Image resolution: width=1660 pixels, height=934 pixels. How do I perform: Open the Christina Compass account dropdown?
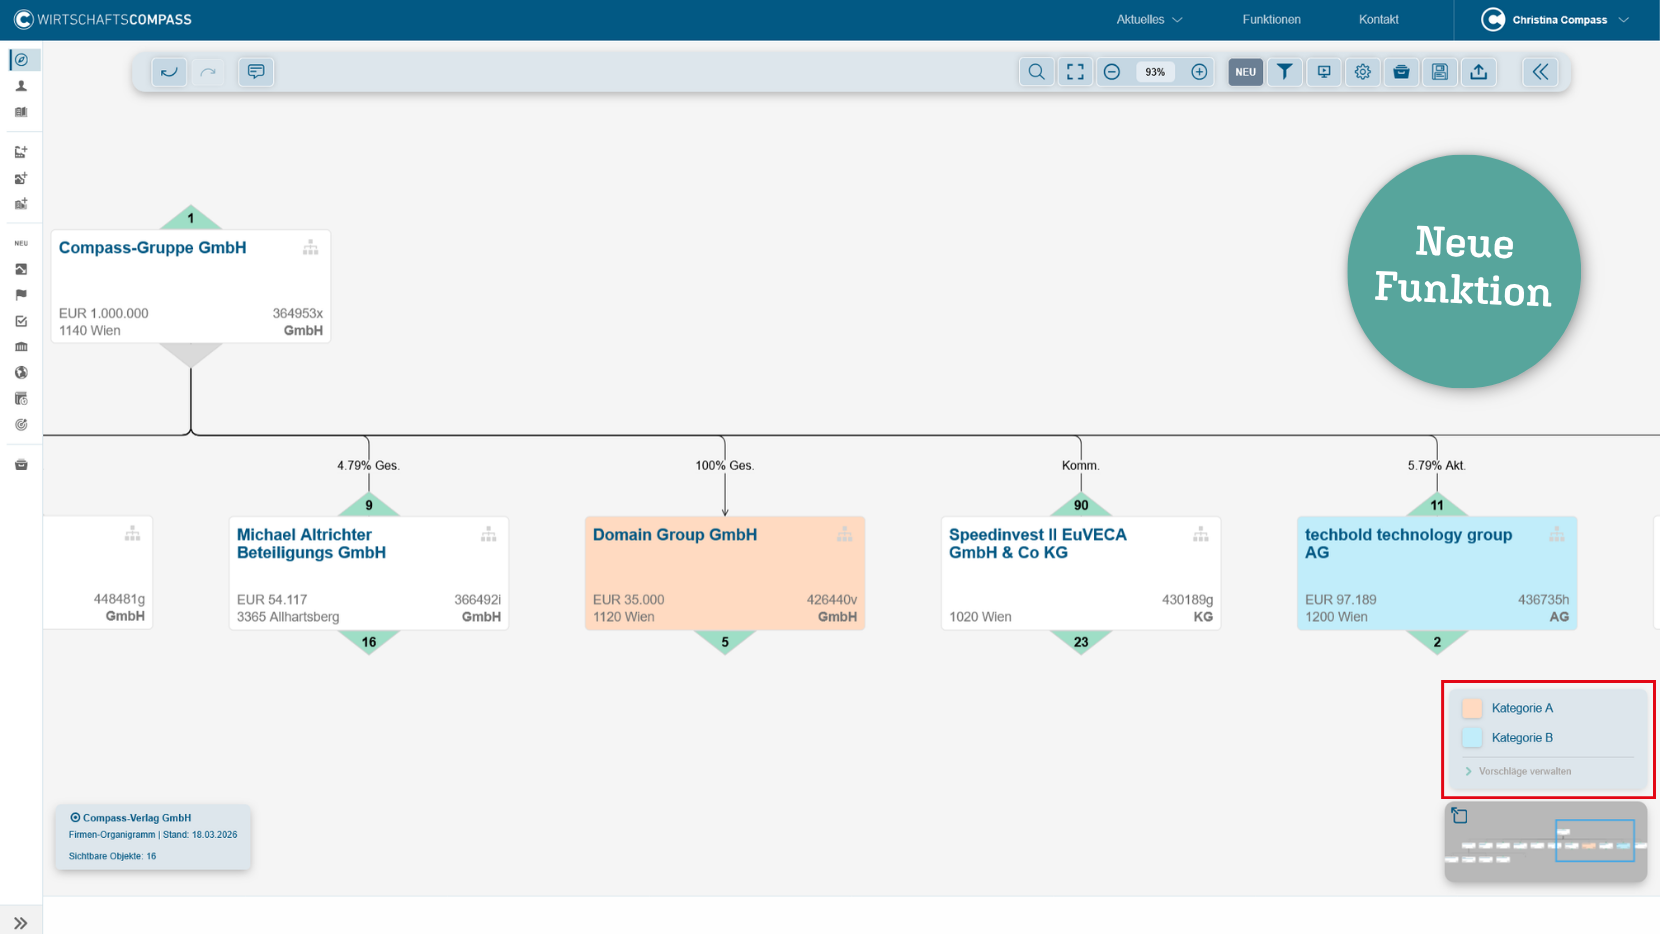[1557, 20]
